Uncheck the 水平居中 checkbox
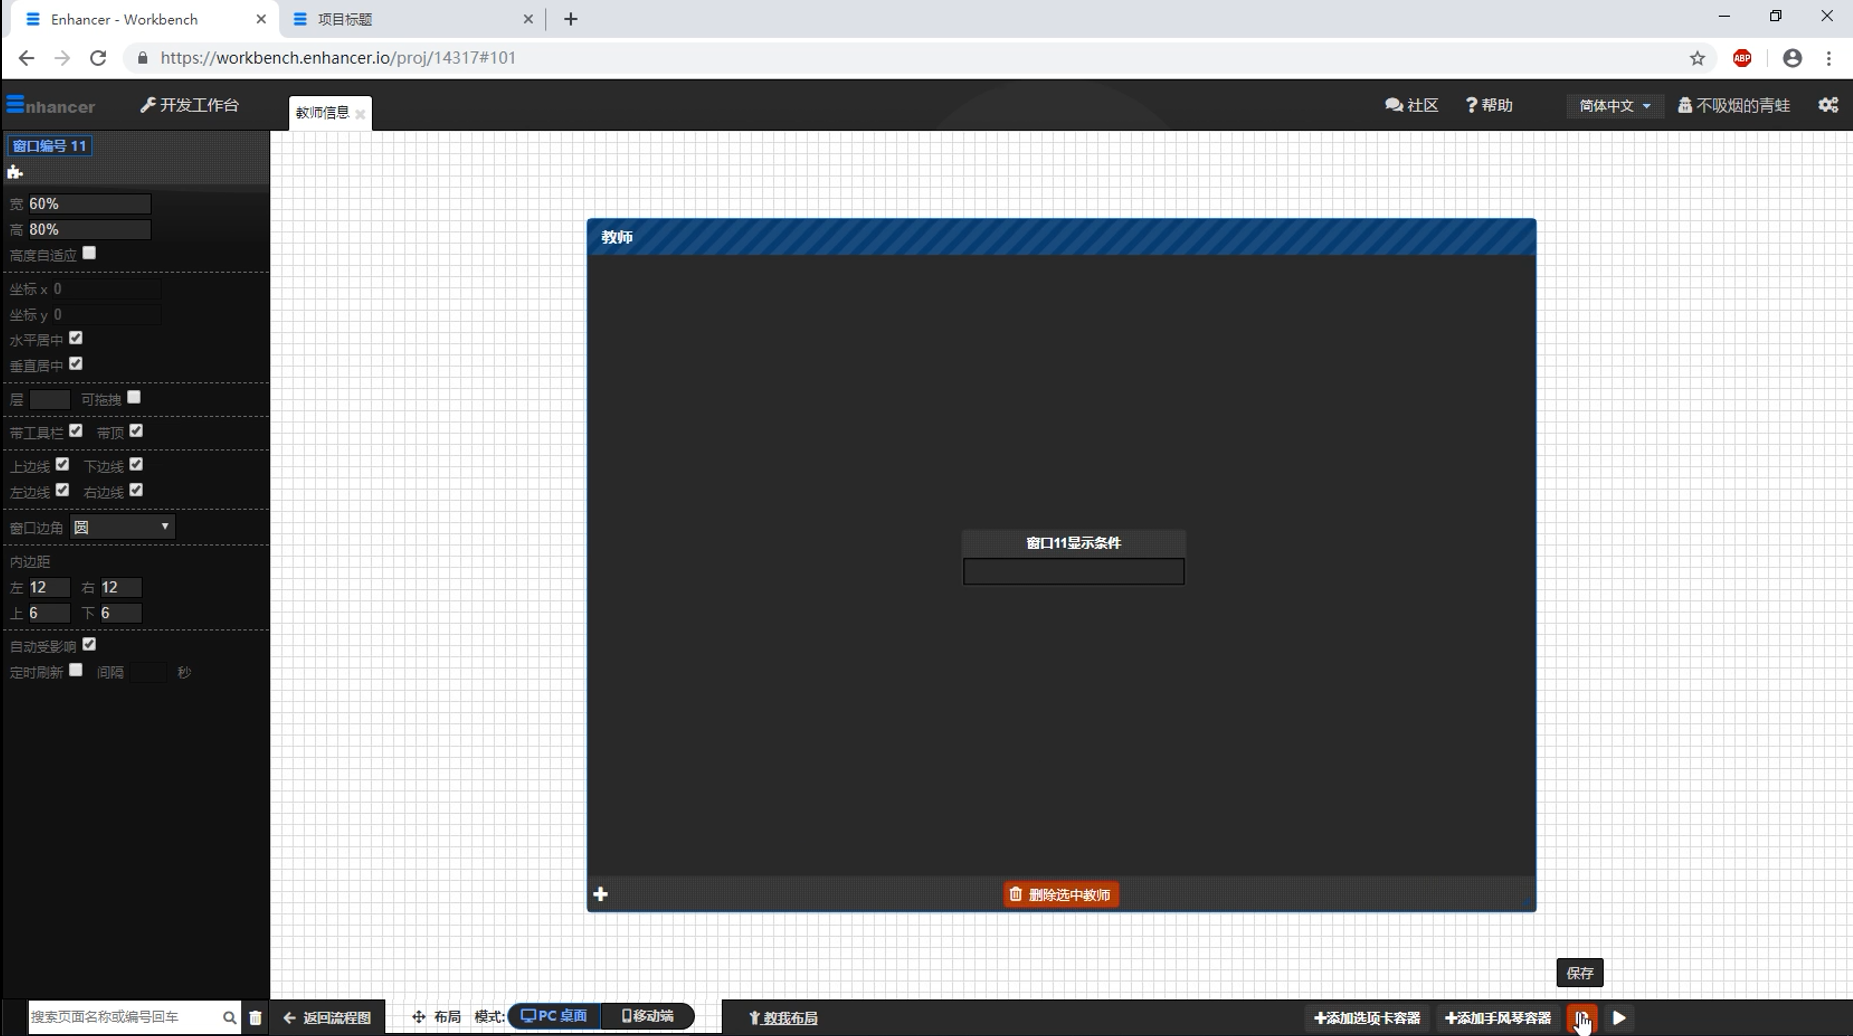The width and height of the screenshot is (1853, 1036). [76, 338]
